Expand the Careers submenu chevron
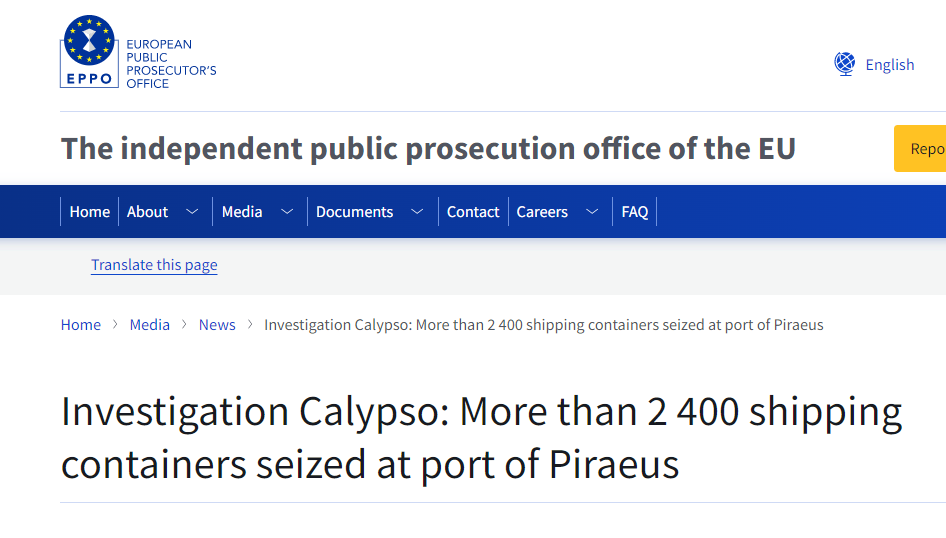This screenshot has width=946, height=538. [592, 212]
